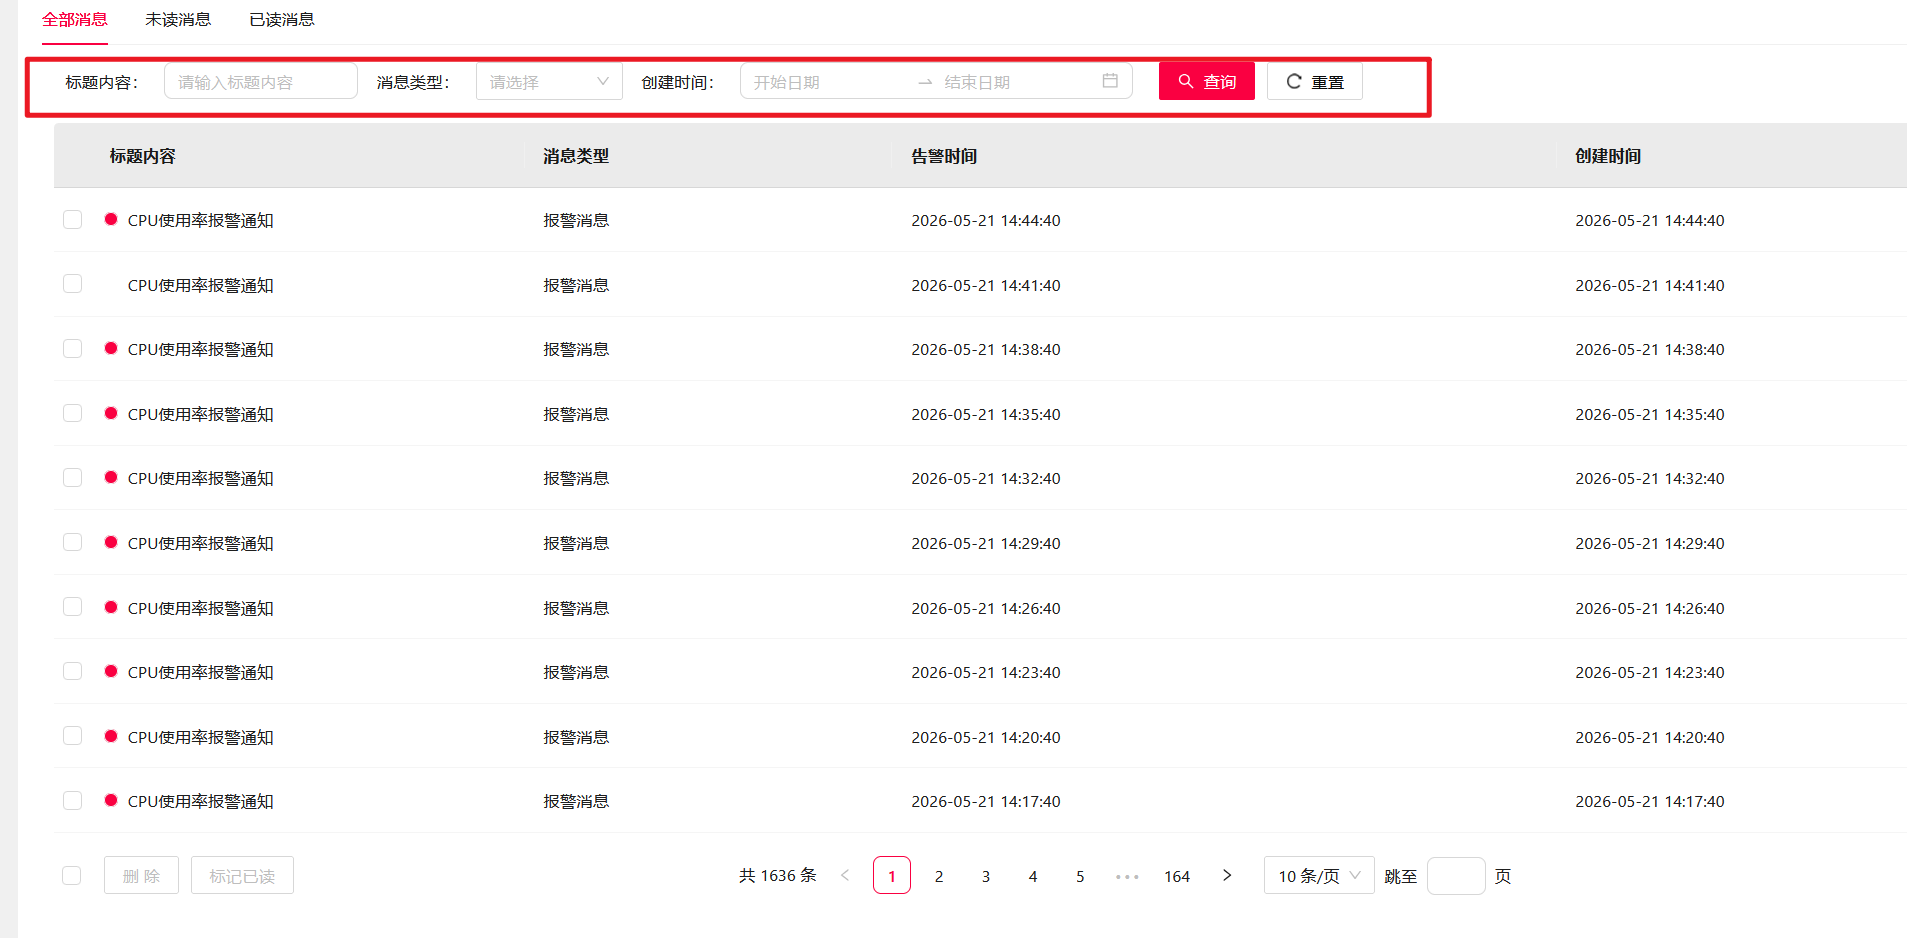1907x938 pixels.
Task: Check the row for 14:44:40 alert
Action: pyautogui.click(x=72, y=219)
